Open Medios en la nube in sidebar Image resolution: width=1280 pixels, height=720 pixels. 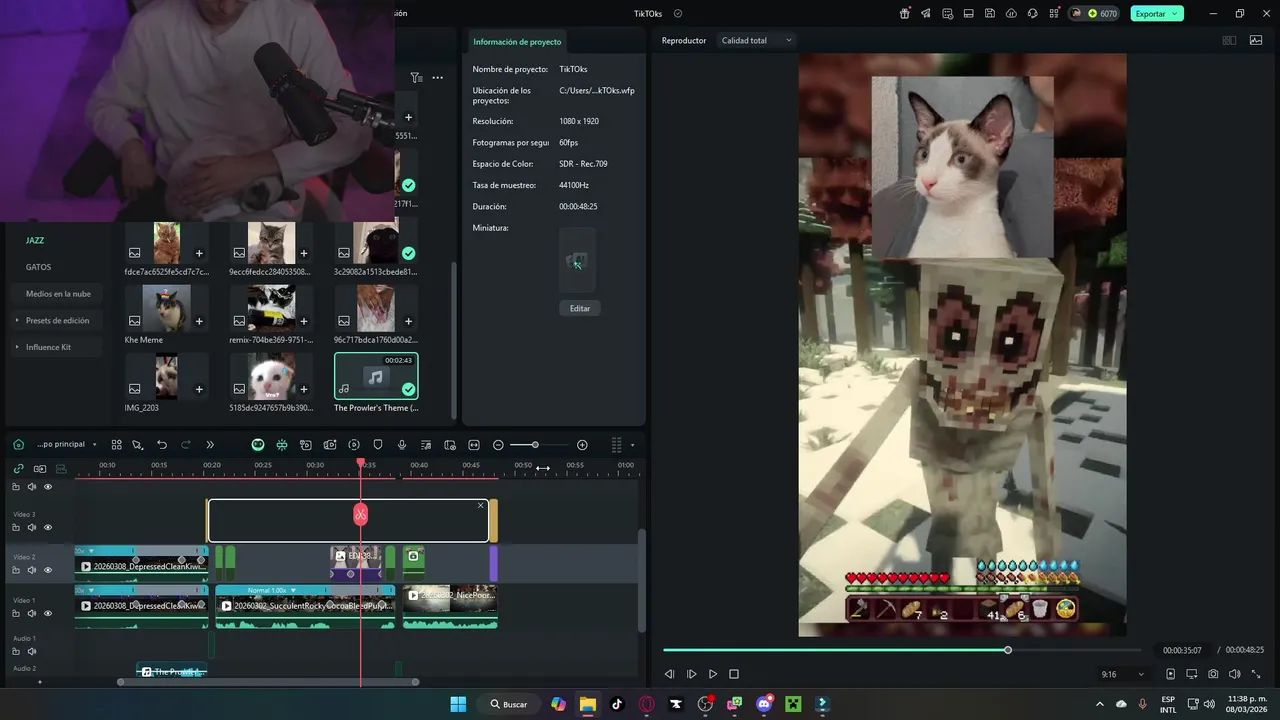[x=58, y=294]
